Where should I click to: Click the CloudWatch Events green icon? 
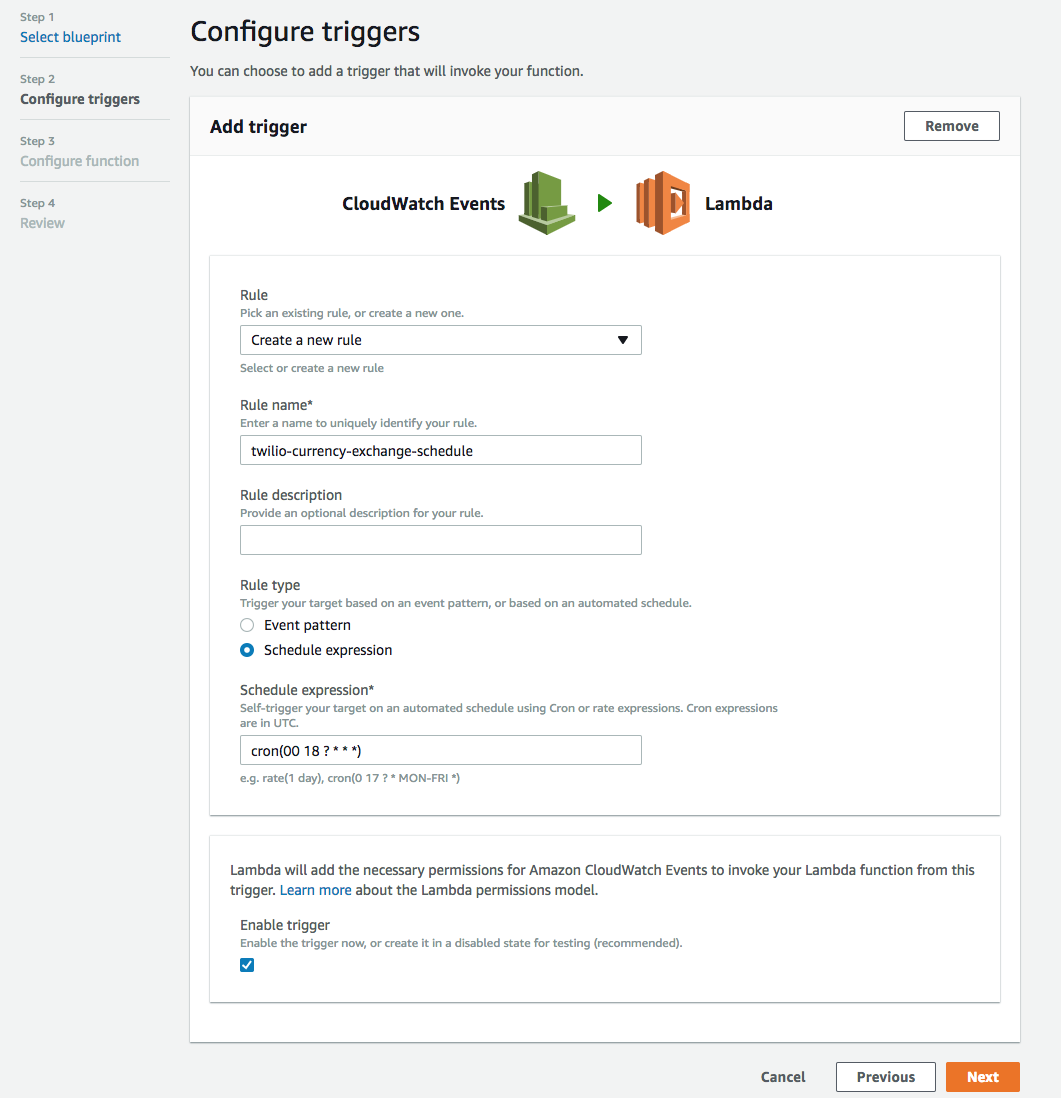point(546,203)
